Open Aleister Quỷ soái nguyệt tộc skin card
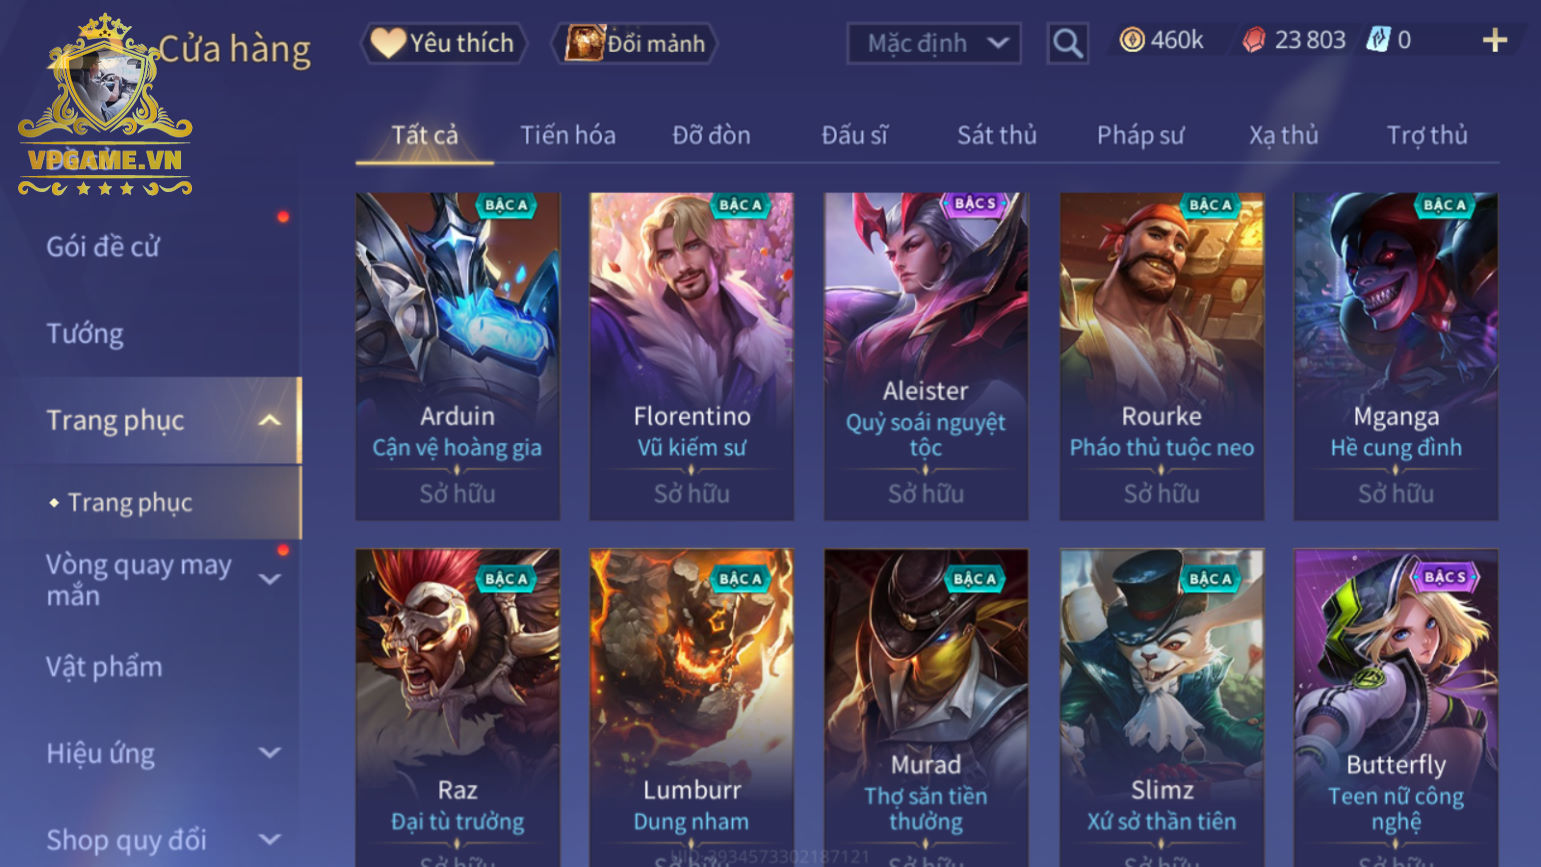 coord(926,356)
